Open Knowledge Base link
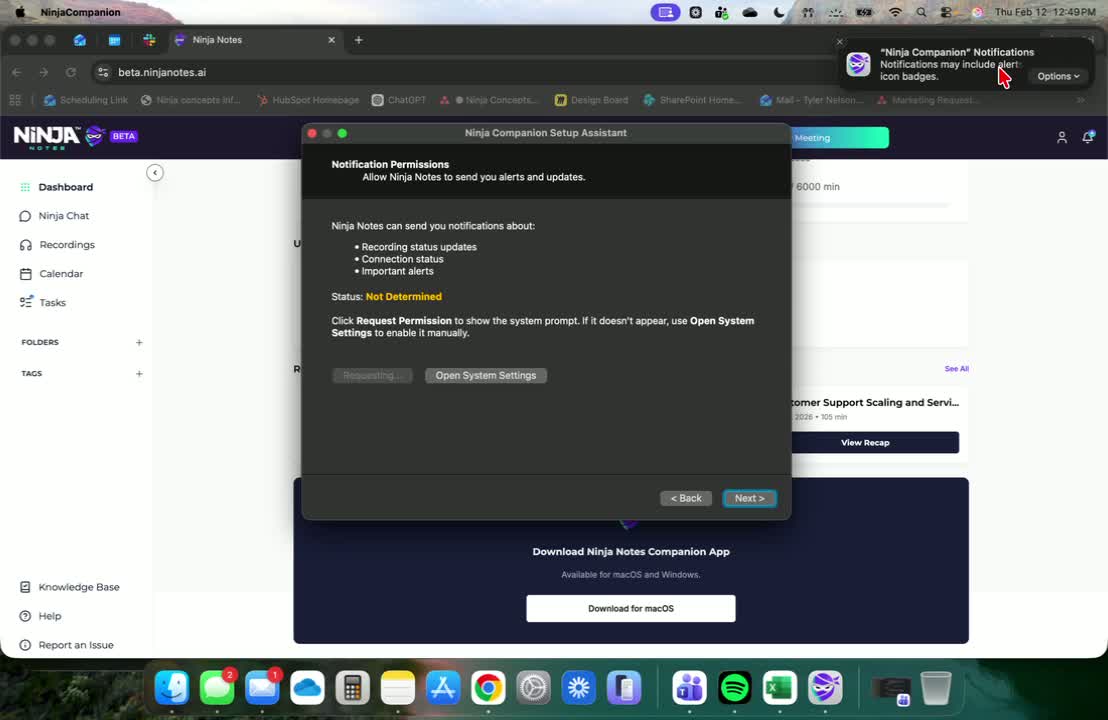This screenshot has width=1108, height=720. pyautogui.click(x=78, y=587)
